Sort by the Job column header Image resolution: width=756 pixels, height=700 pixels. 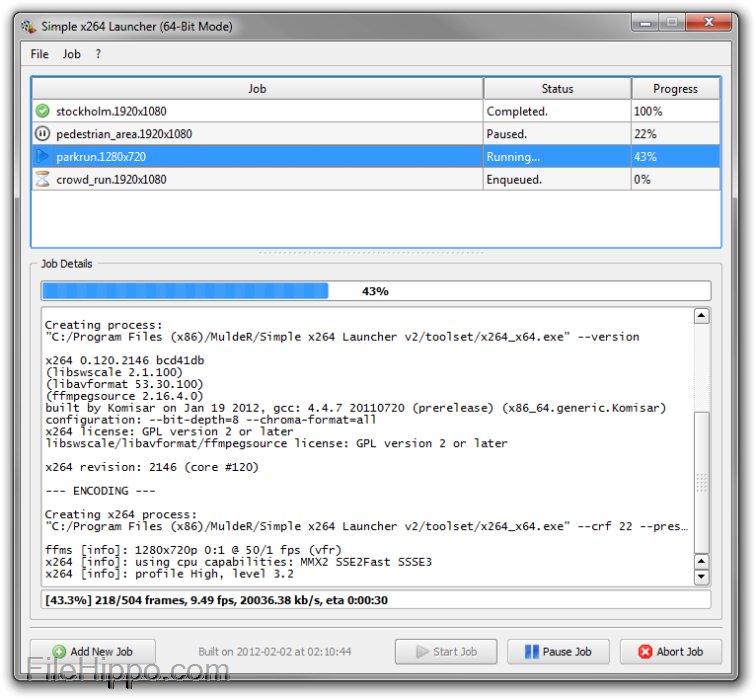coord(257,89)
